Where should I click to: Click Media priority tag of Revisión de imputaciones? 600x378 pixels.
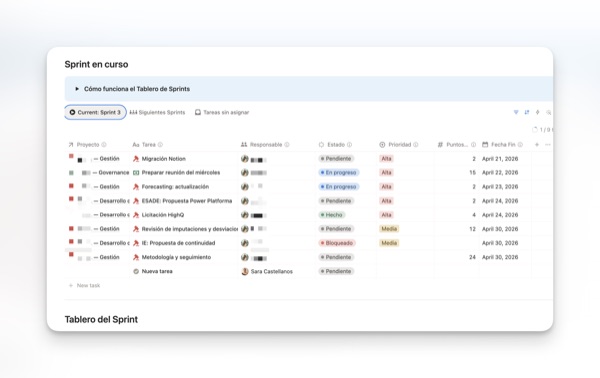tap(389, 229)
